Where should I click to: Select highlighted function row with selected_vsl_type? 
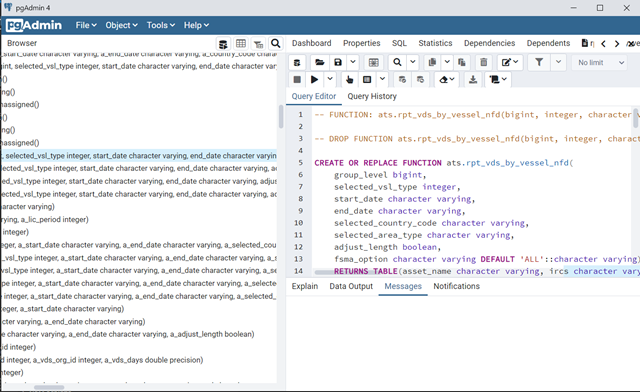click(139, 156)
